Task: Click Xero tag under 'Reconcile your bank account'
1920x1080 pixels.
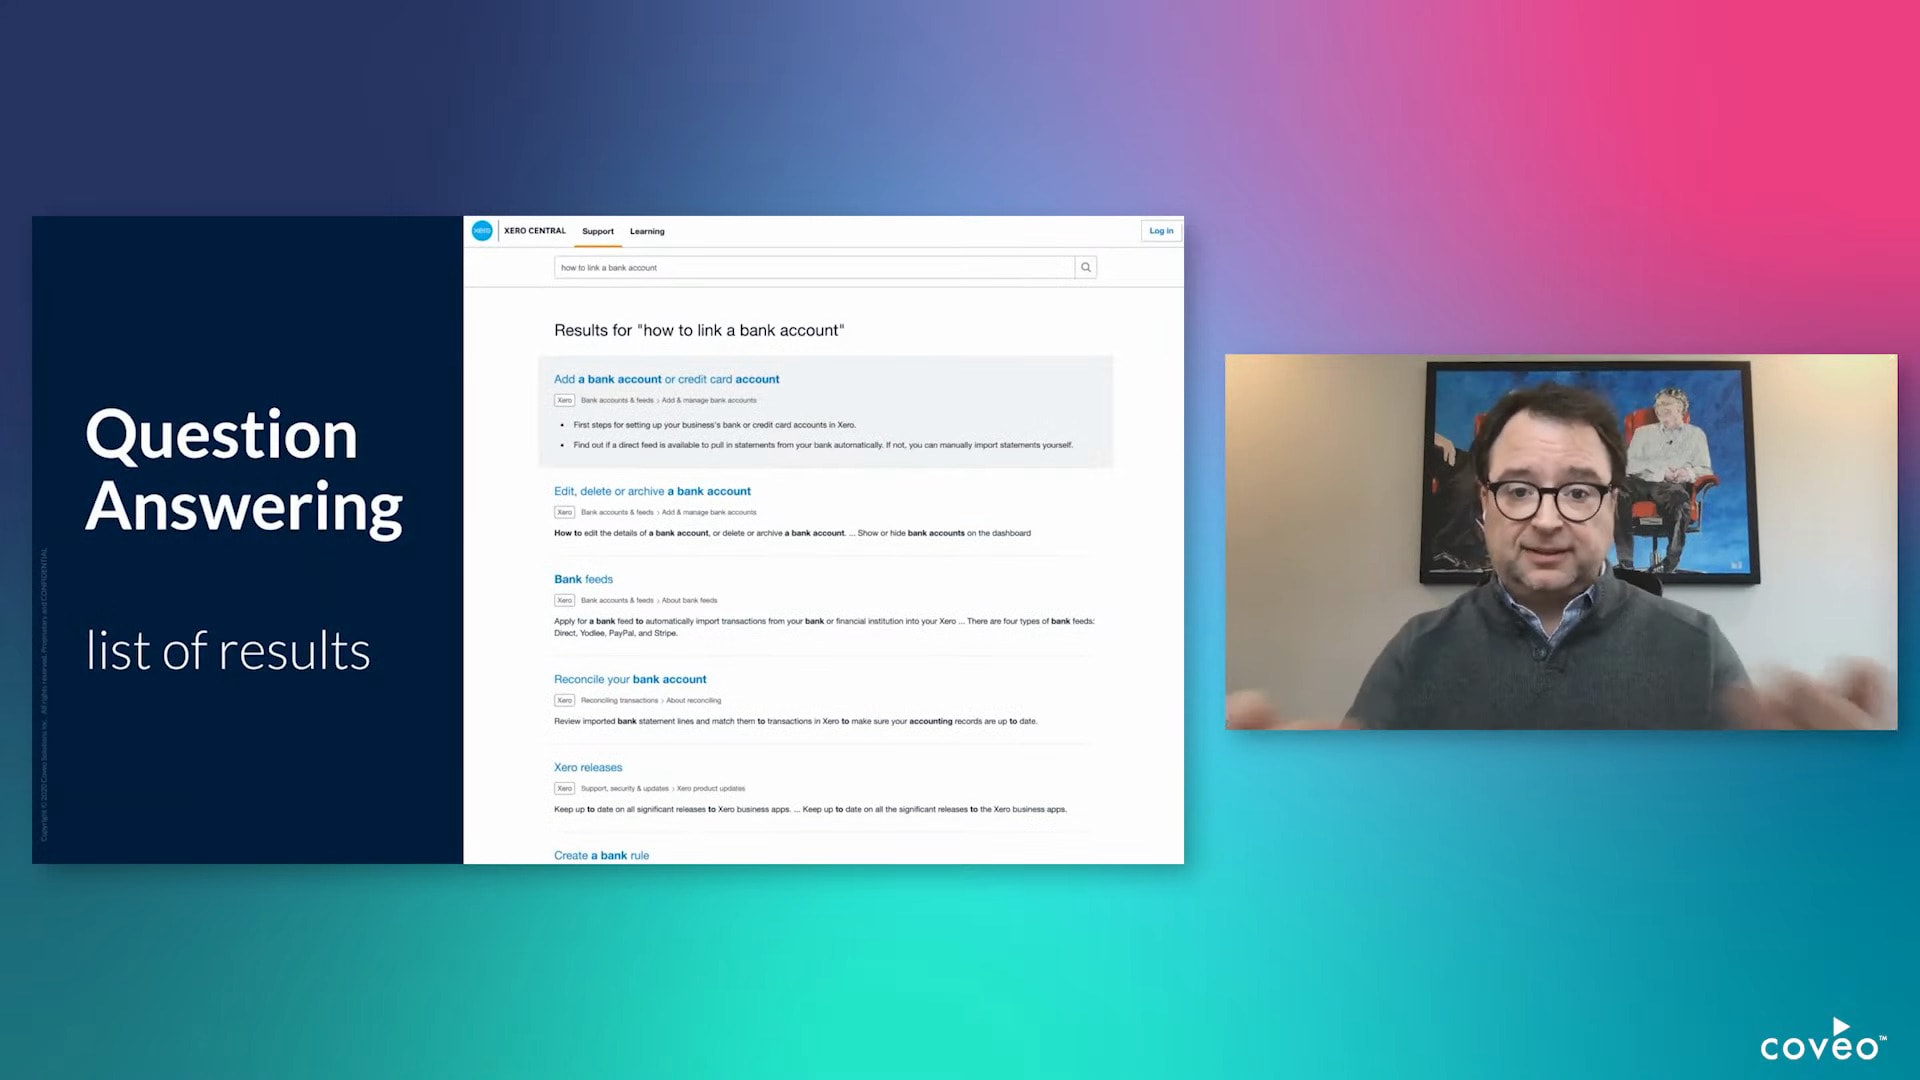Action: (565, 700)
